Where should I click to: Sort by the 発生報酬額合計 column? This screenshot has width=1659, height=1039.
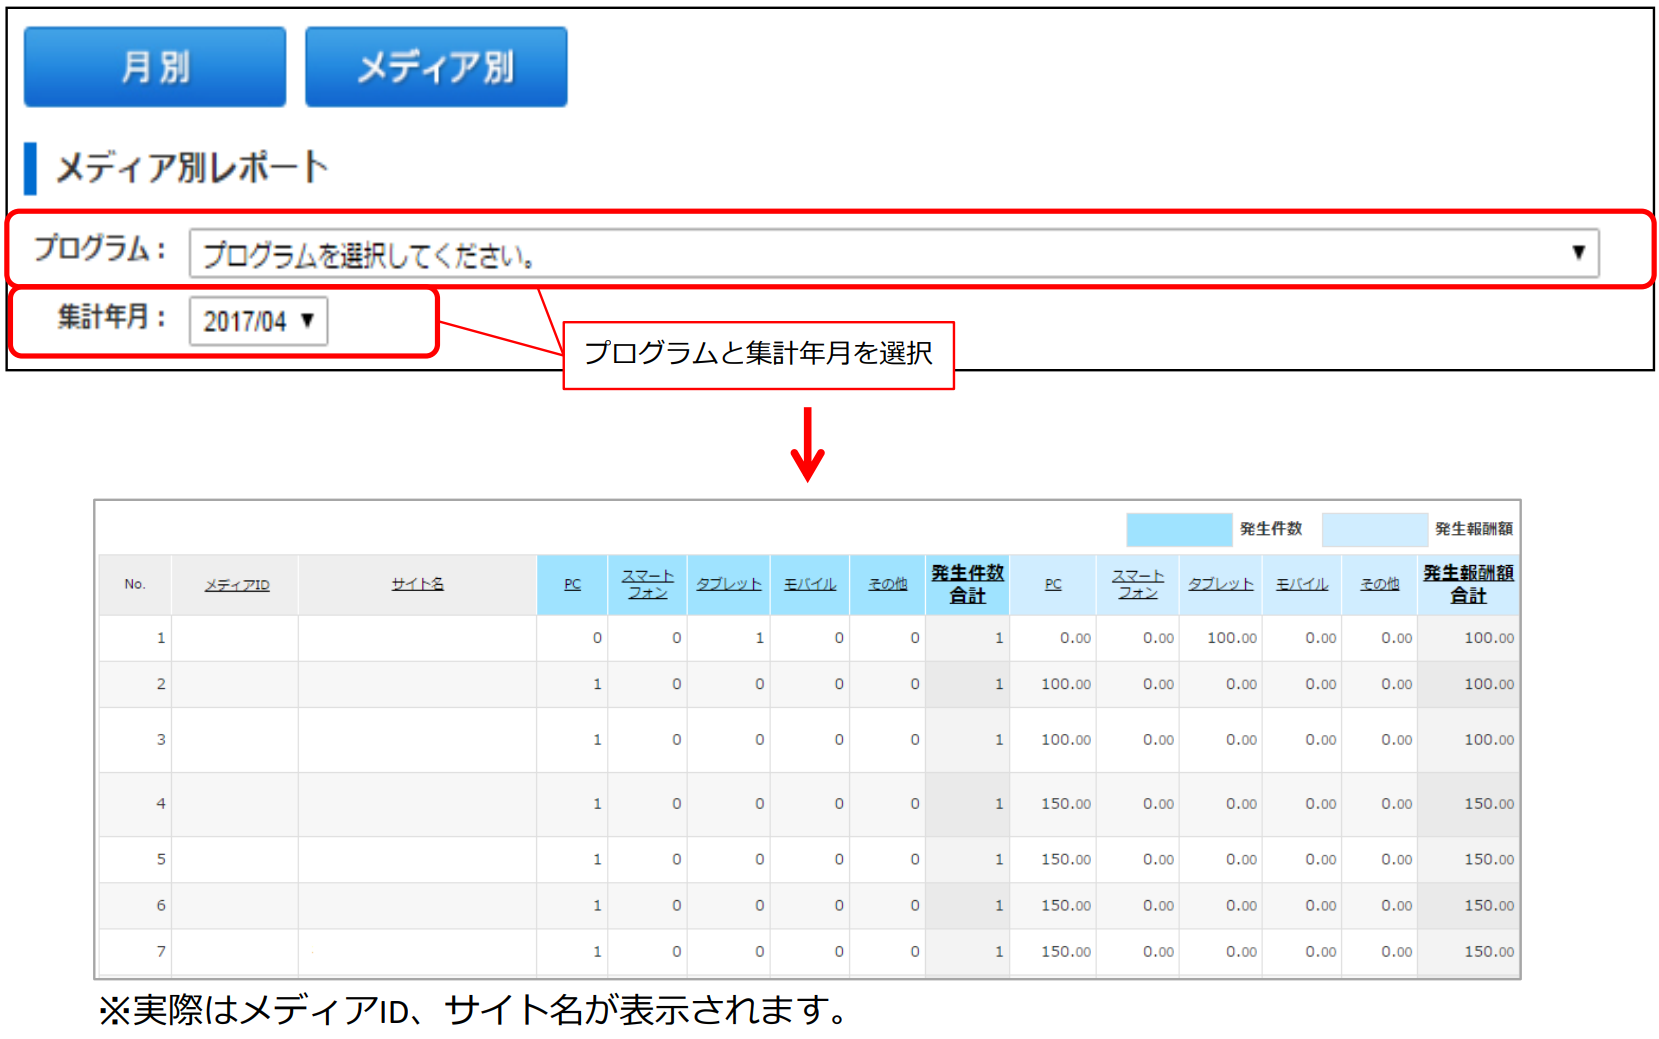1468,584
